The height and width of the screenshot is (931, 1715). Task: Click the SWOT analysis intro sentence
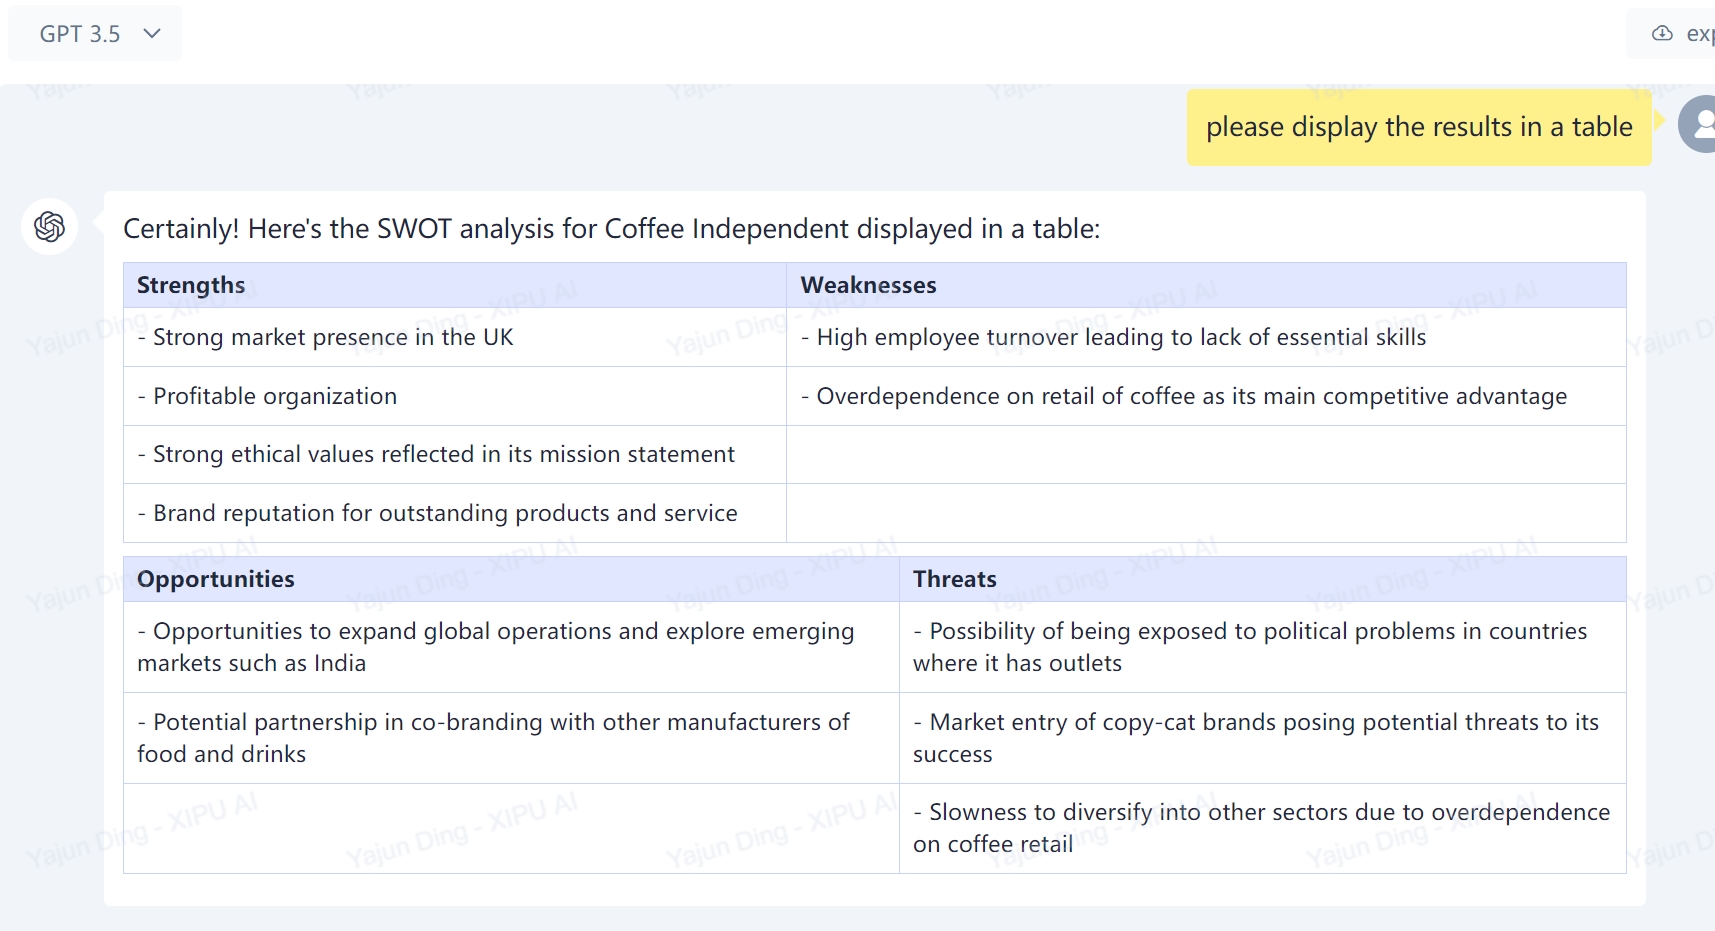611,229
